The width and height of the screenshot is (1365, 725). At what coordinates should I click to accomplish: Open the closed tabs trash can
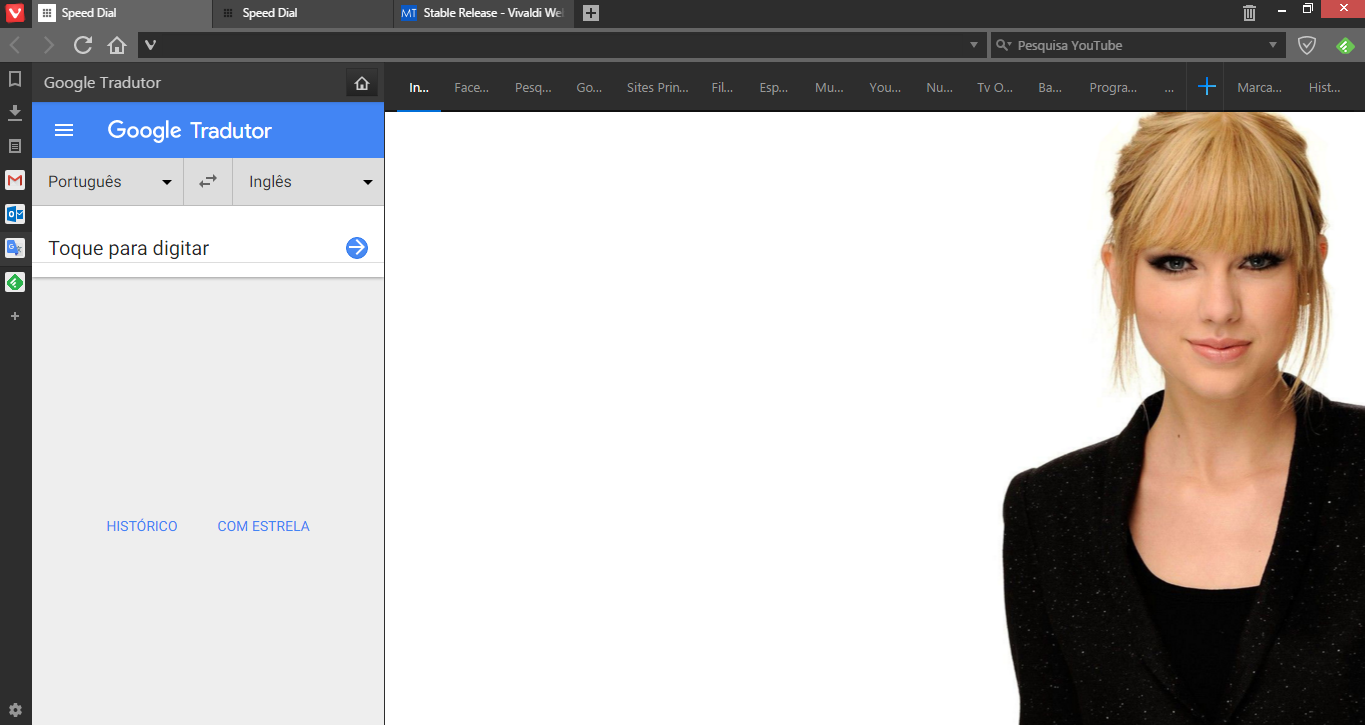(x=1249, y=13)
